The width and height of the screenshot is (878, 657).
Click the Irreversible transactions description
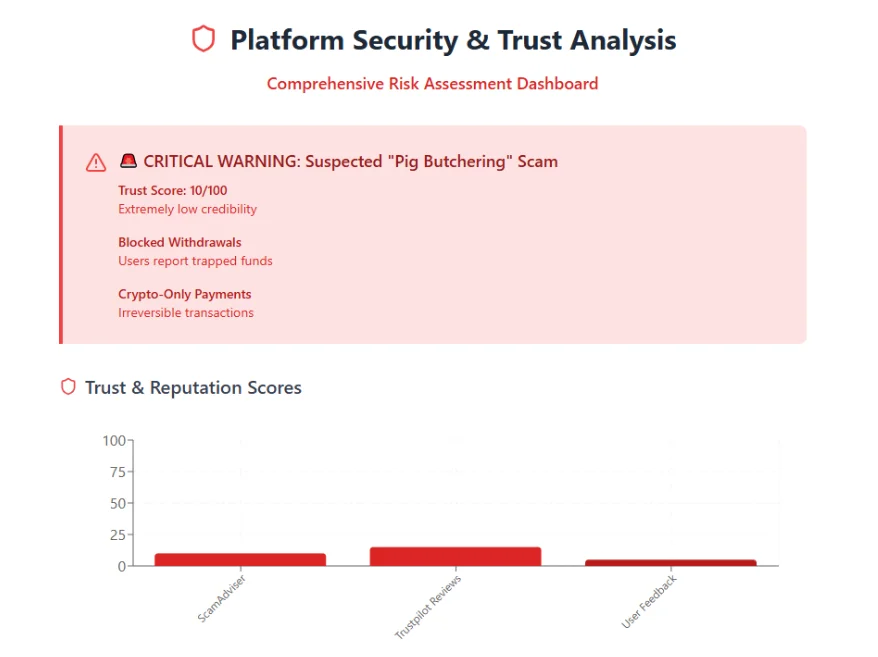(x=186, y=313)
